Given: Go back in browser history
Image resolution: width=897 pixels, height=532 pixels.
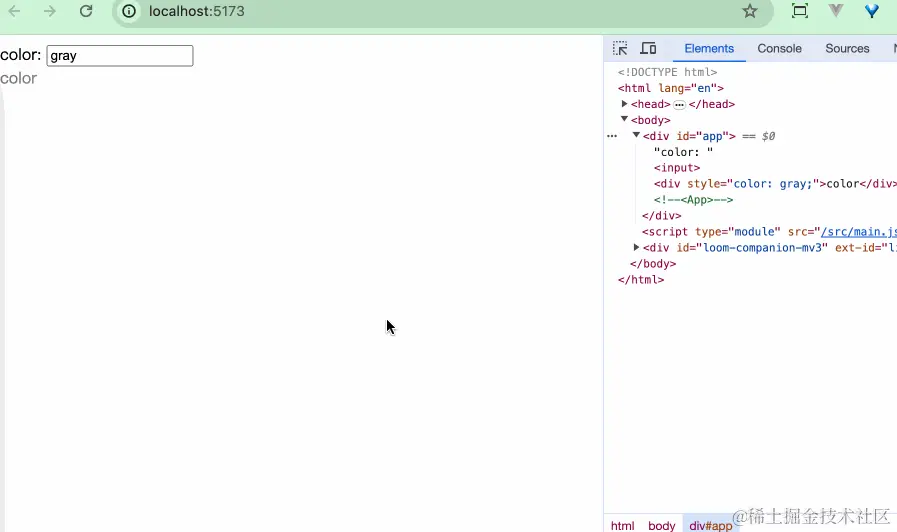Looking at the screenshot, I should point(14,11).
